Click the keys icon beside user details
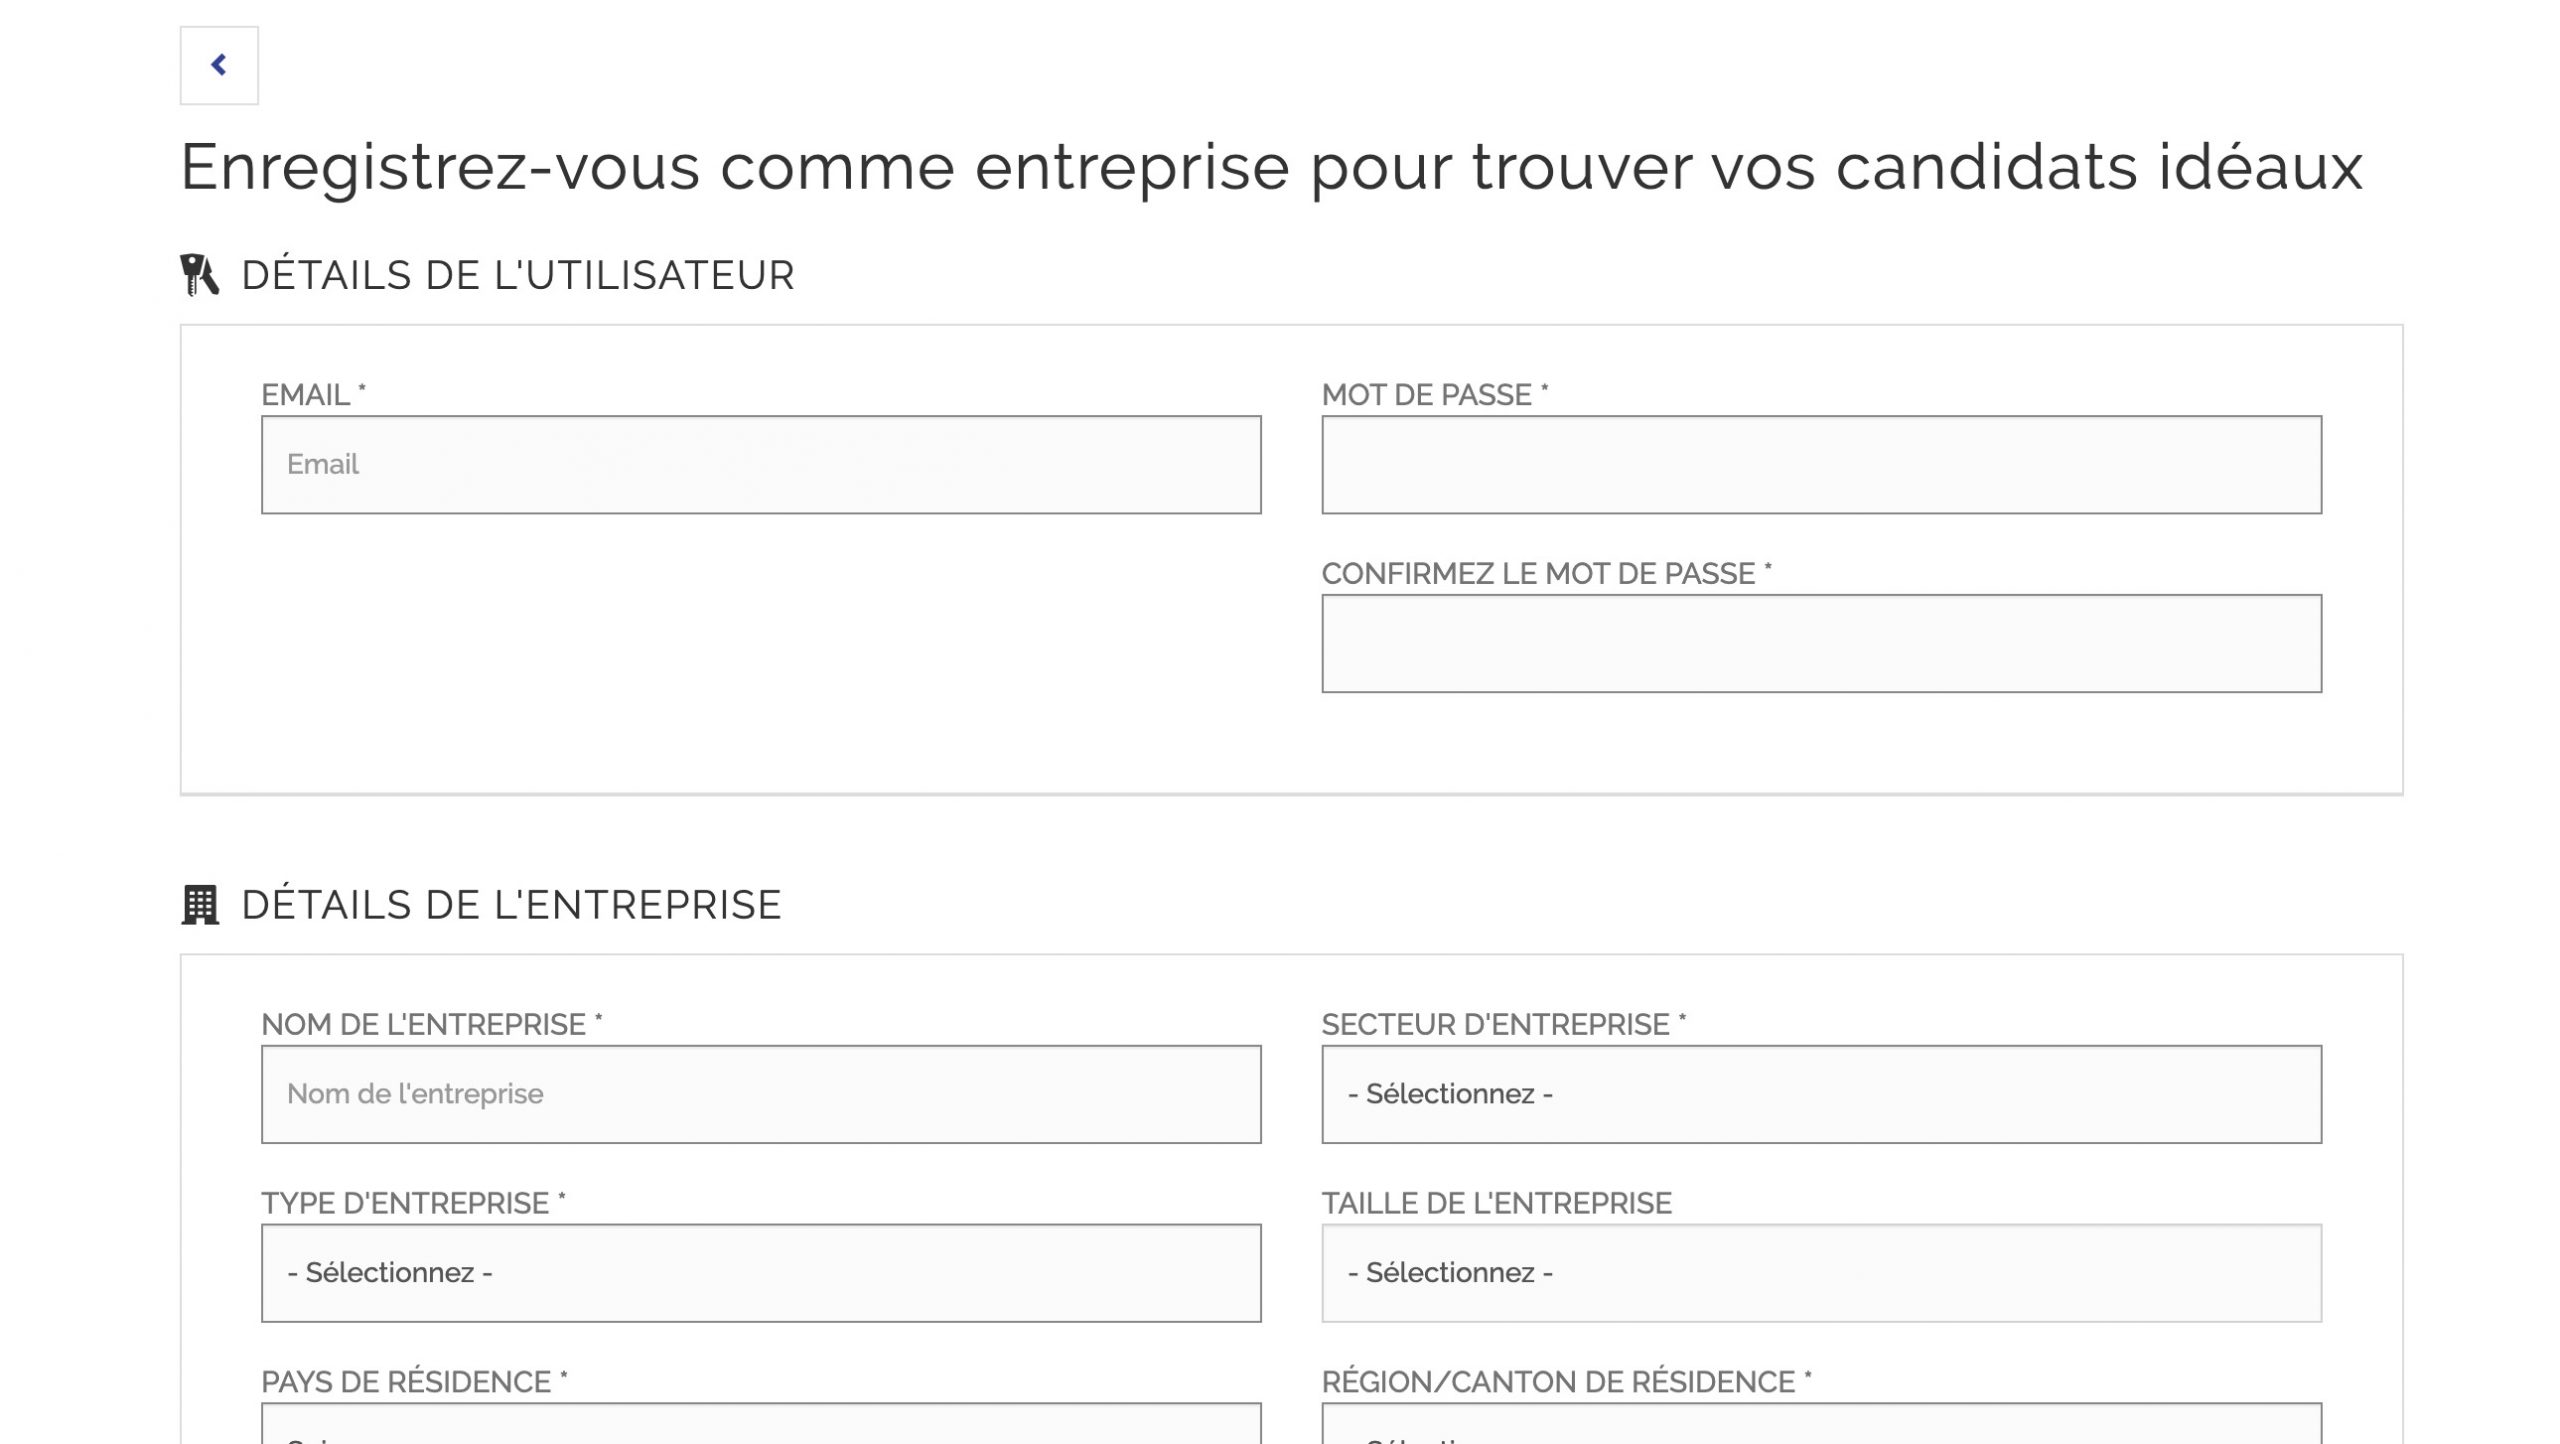Screen dimensions: 2560x1444 (x=199, y=275)
